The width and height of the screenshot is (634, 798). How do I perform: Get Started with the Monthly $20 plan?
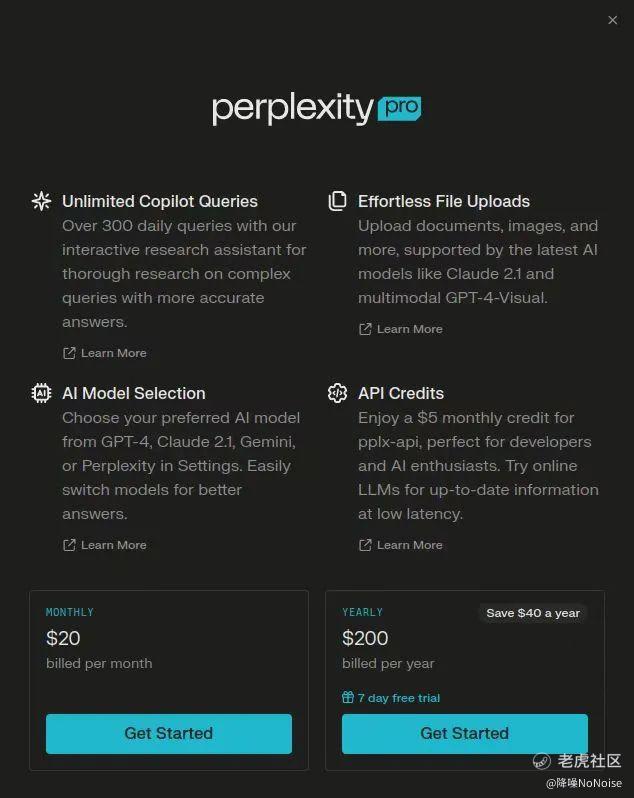click(169, 733)
